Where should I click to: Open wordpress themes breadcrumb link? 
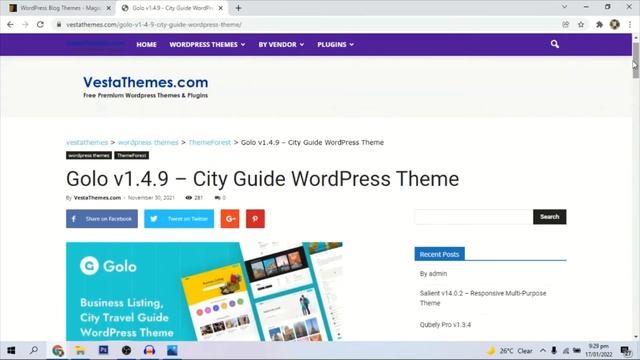148,142
